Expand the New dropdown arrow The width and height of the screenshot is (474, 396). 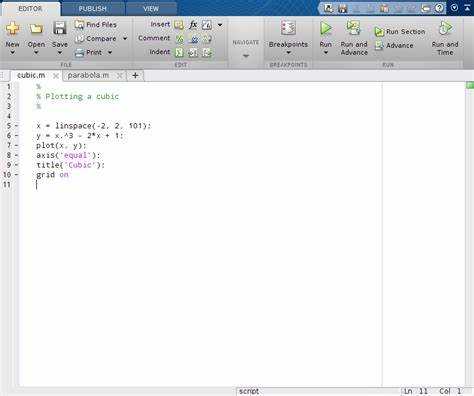(x=12, y=53)
